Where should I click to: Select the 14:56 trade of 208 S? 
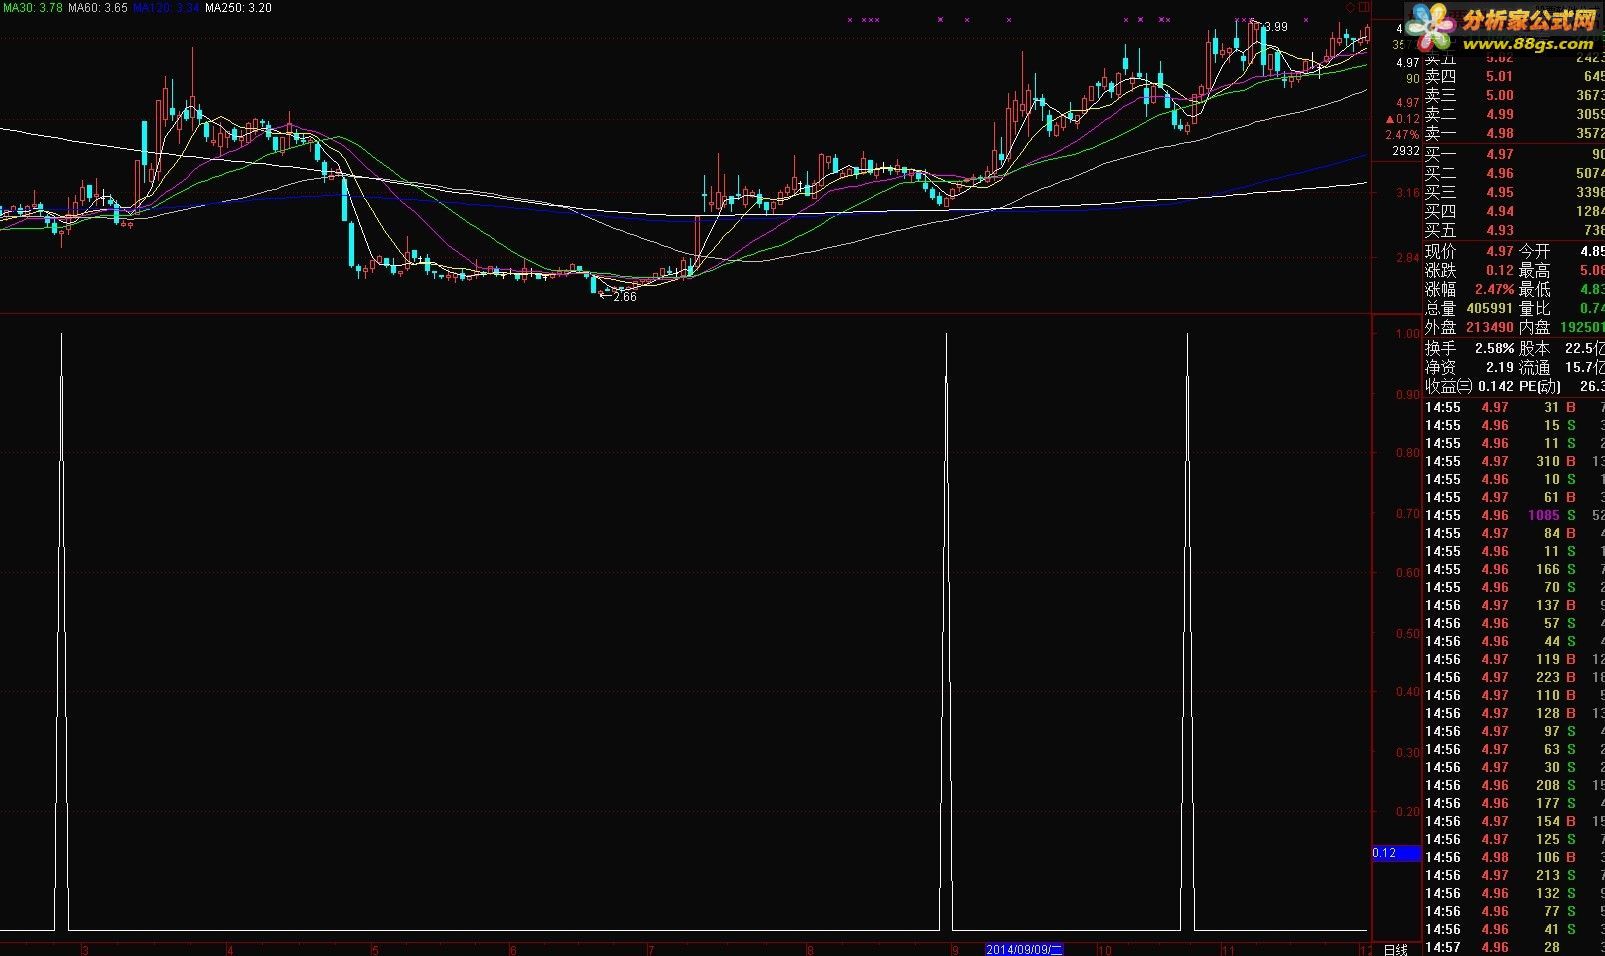[1514, 785]
